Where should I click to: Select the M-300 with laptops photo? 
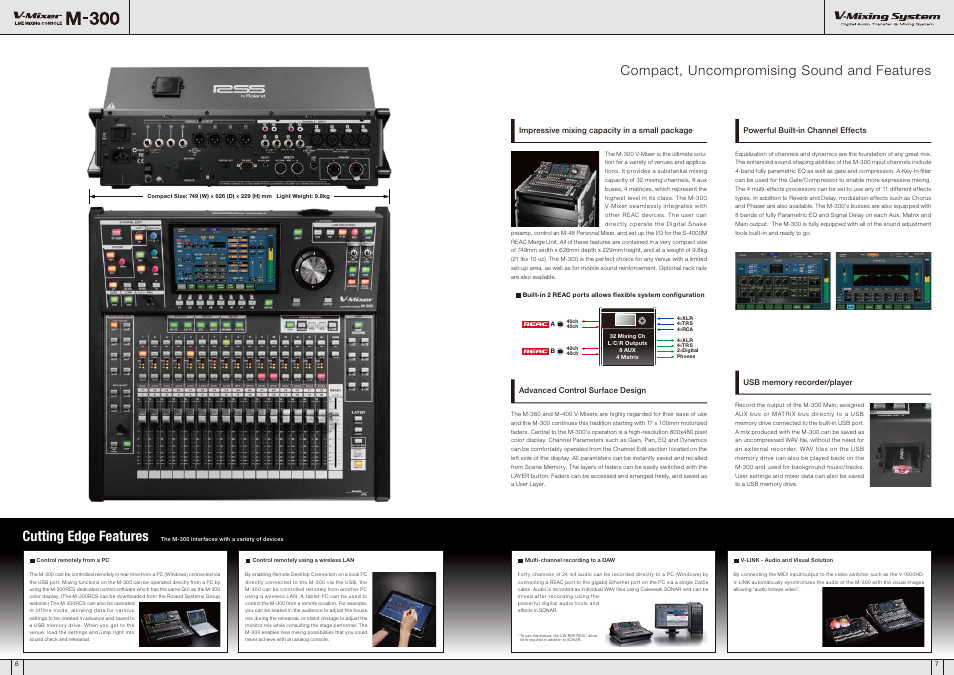pos(180,624)
